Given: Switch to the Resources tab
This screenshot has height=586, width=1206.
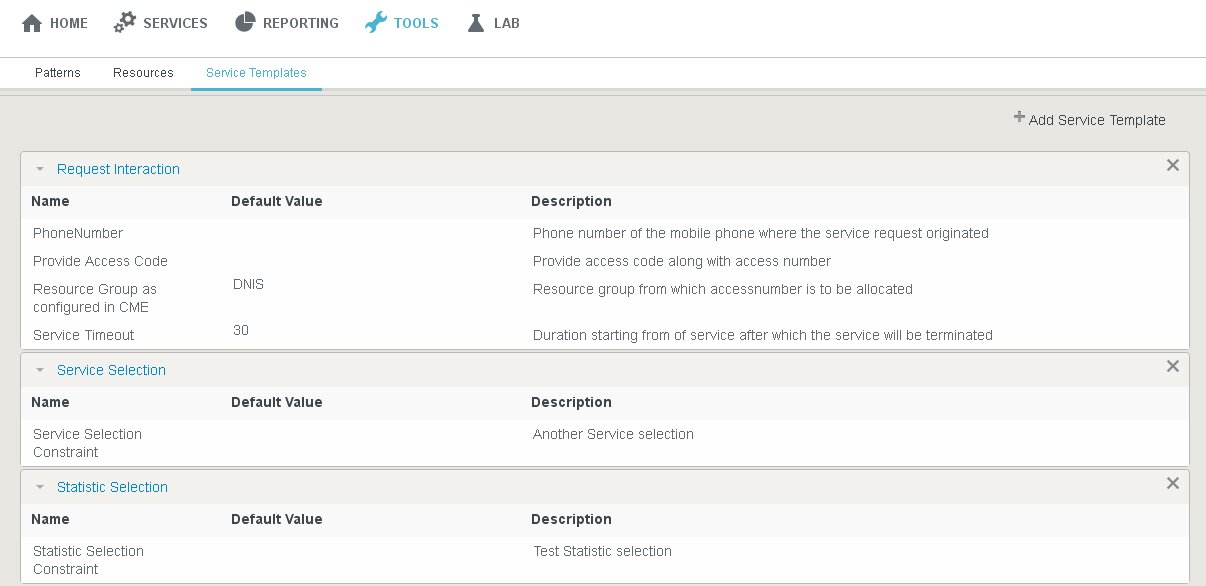Looking at the screenshot, I should pyautogui.click(x=143, y=73).
